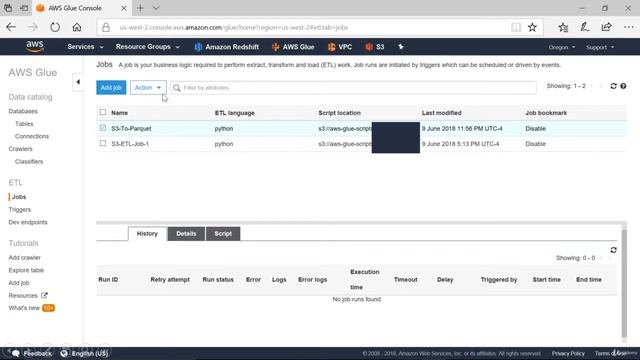This screenshot has height=360, width=640.
Task: Collapse the AWS Glue side navigation
Action: click(78, 82)
